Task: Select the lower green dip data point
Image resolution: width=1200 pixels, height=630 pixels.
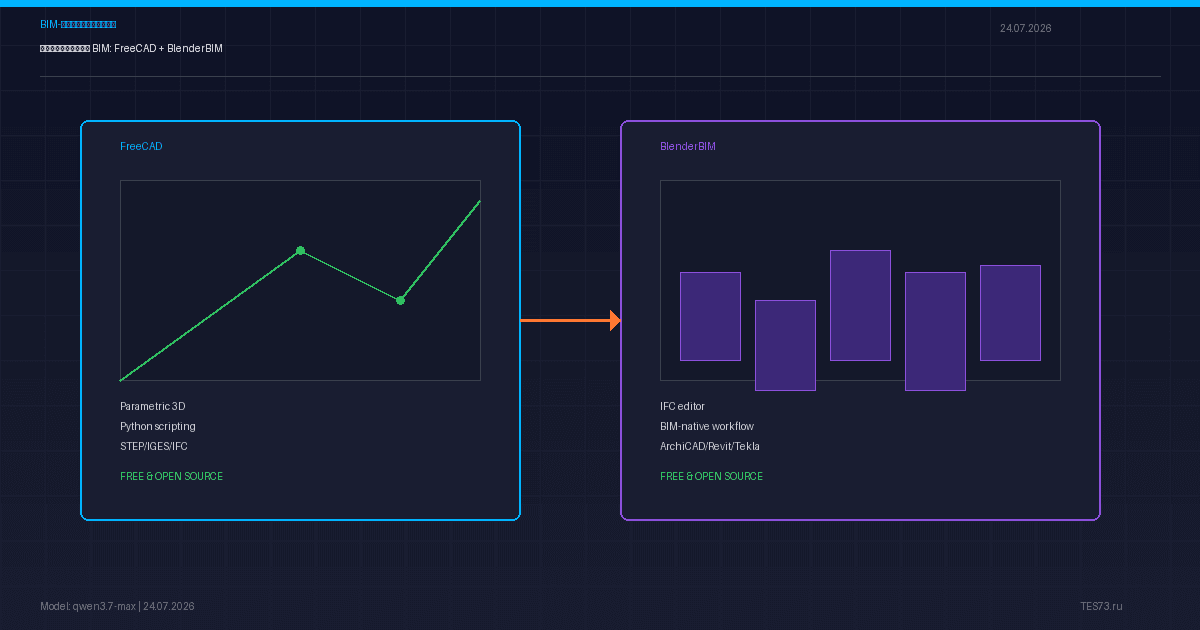Action: tap(400, 300)
